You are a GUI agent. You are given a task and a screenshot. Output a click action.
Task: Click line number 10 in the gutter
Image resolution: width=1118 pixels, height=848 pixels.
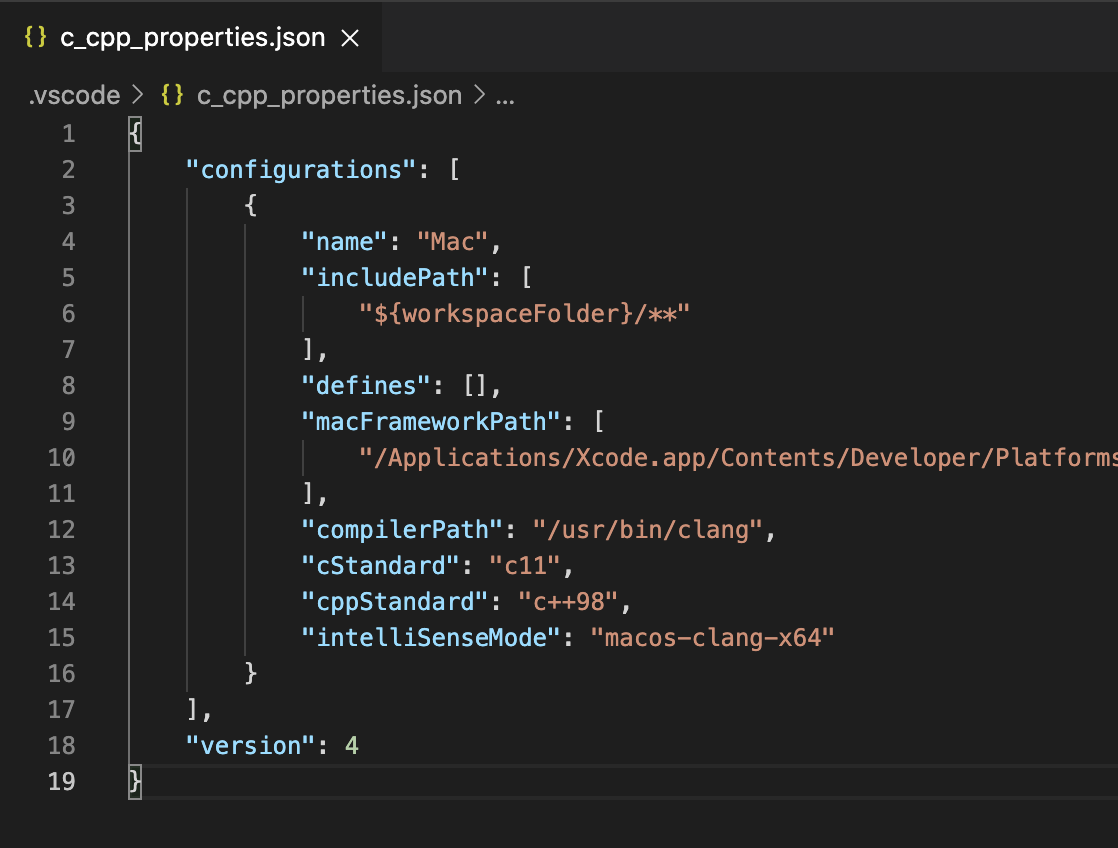pos(61,457)
